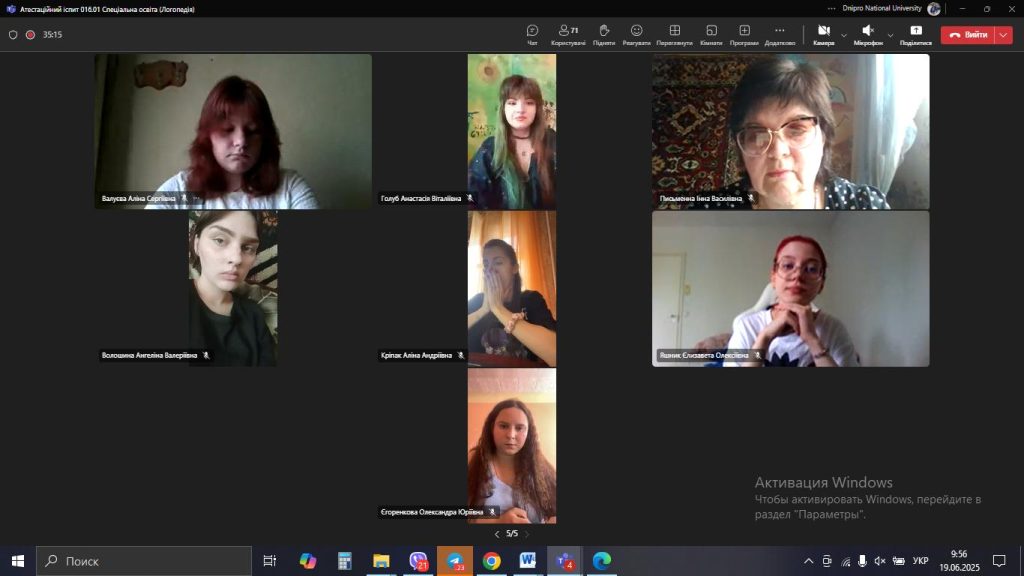Toggle the muted system volume icon
1024x576 pixels.
880,561
